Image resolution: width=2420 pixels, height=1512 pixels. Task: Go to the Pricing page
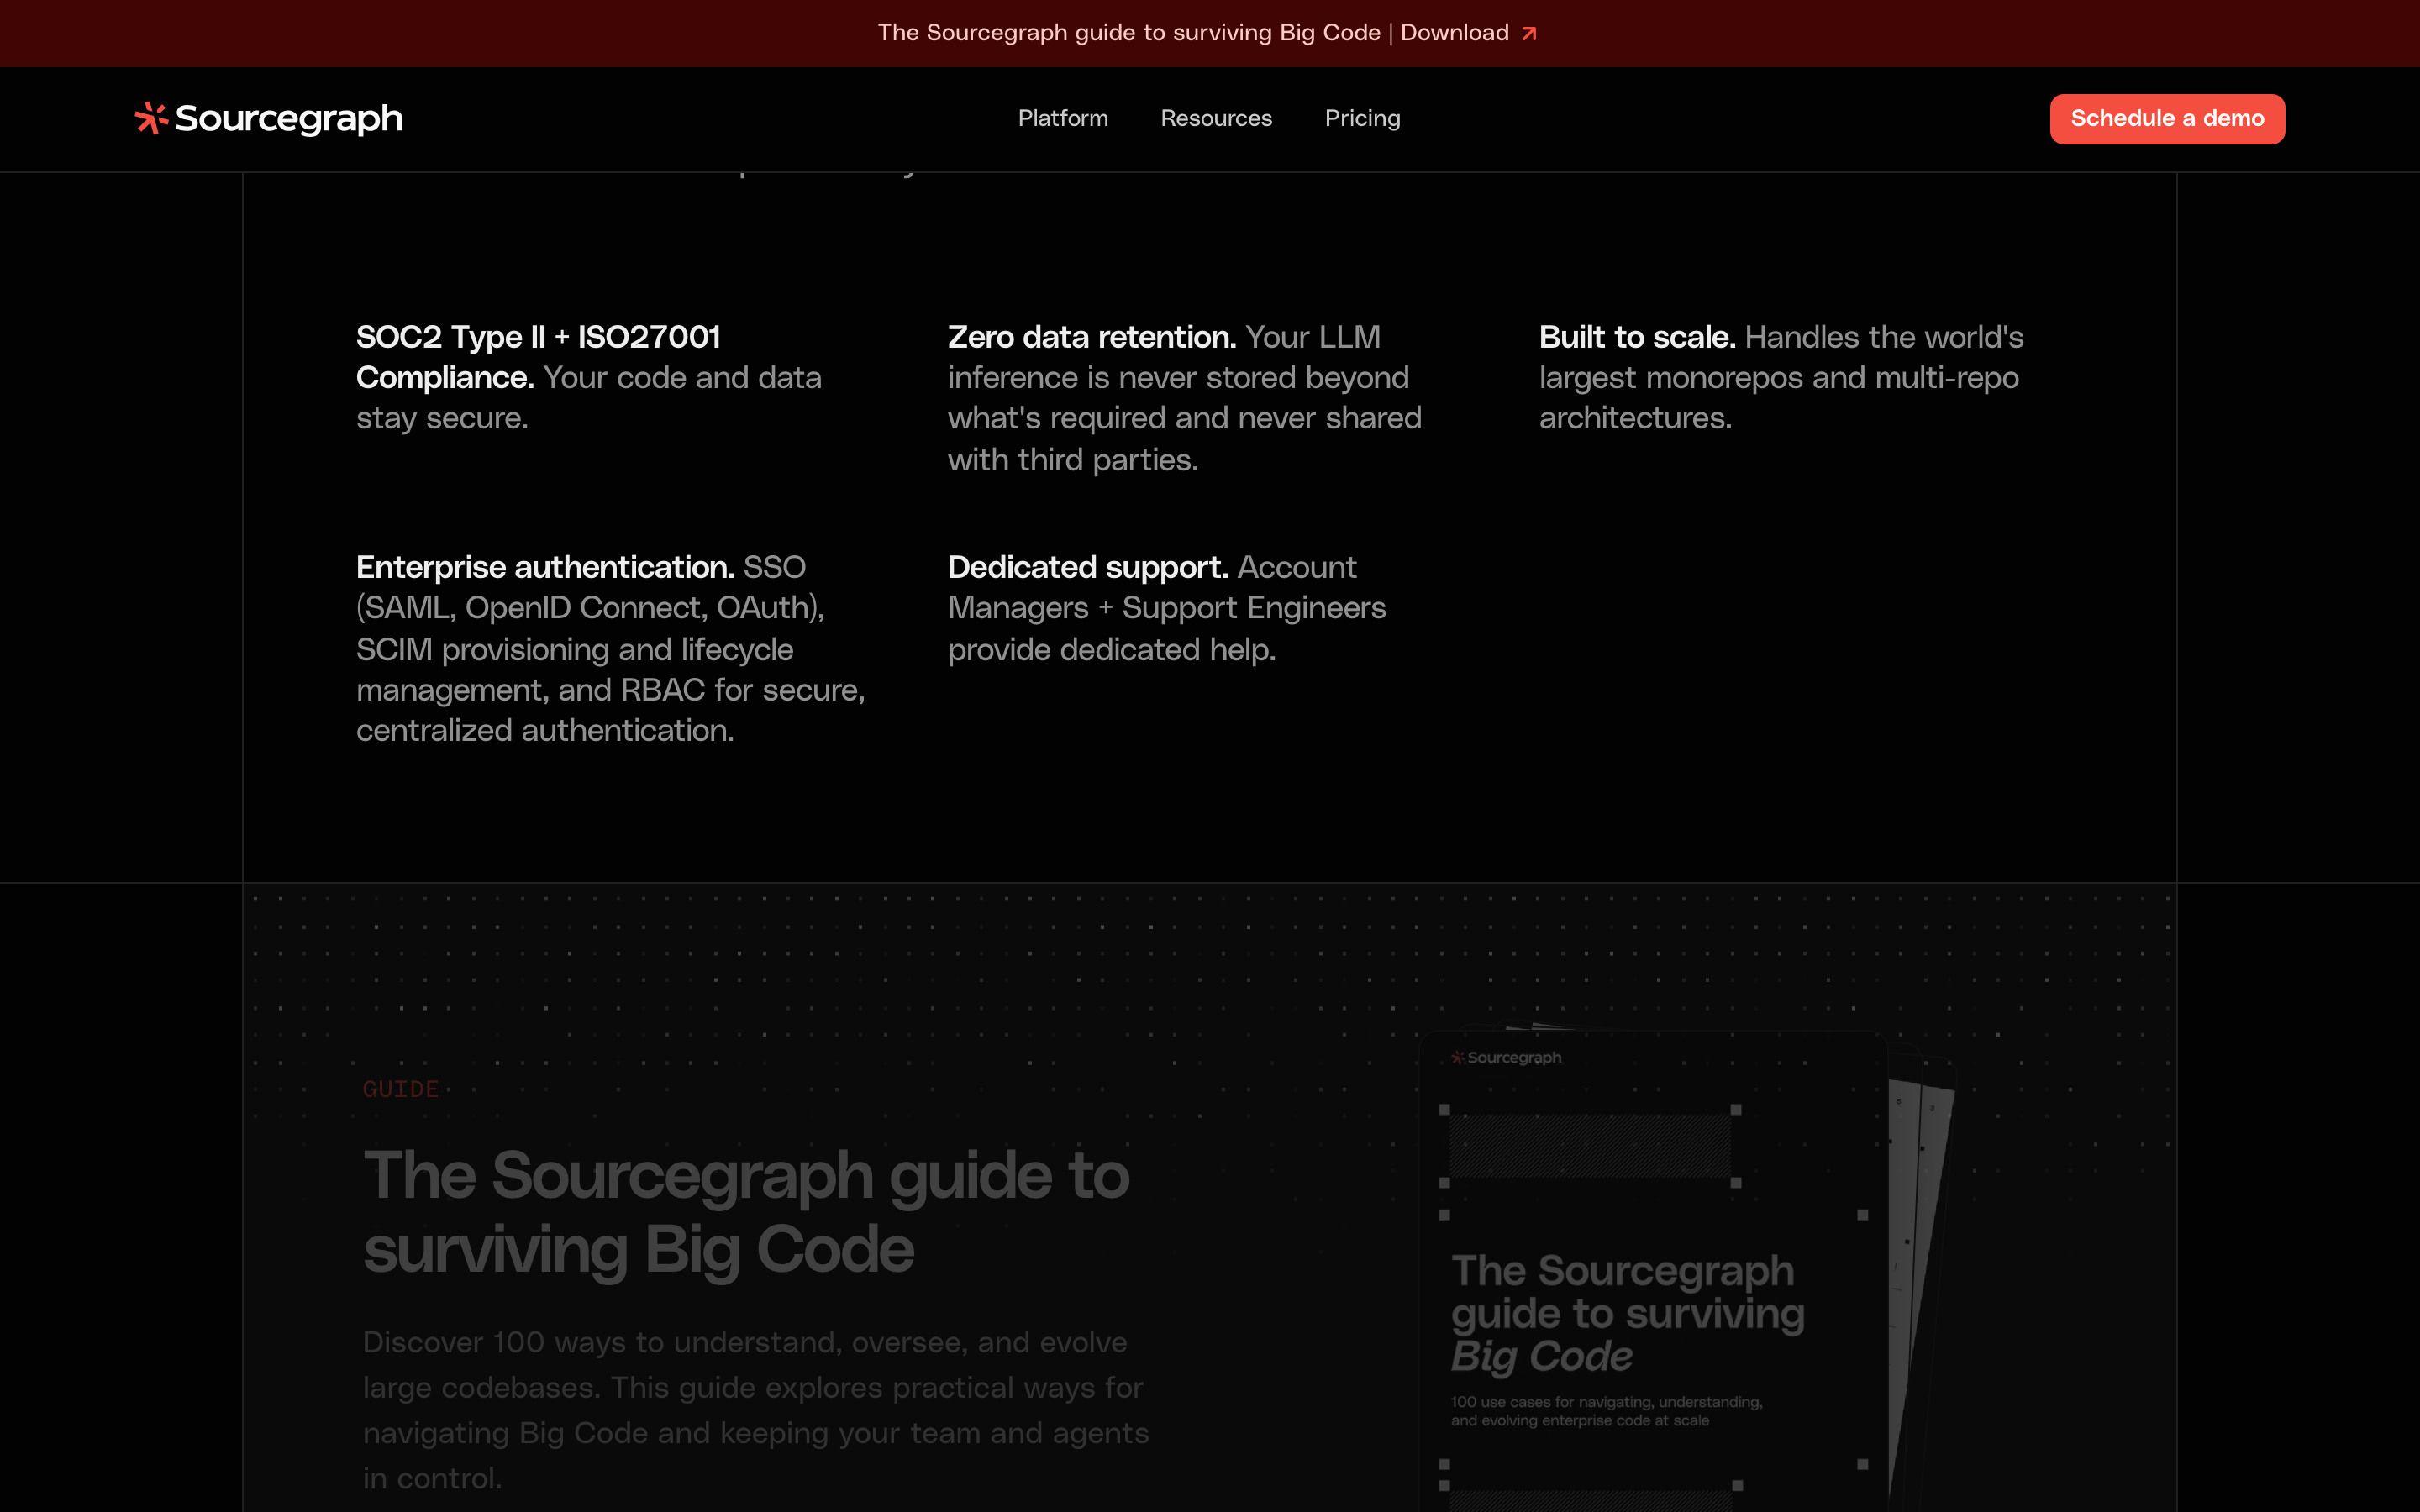[x=1362, y=118]
